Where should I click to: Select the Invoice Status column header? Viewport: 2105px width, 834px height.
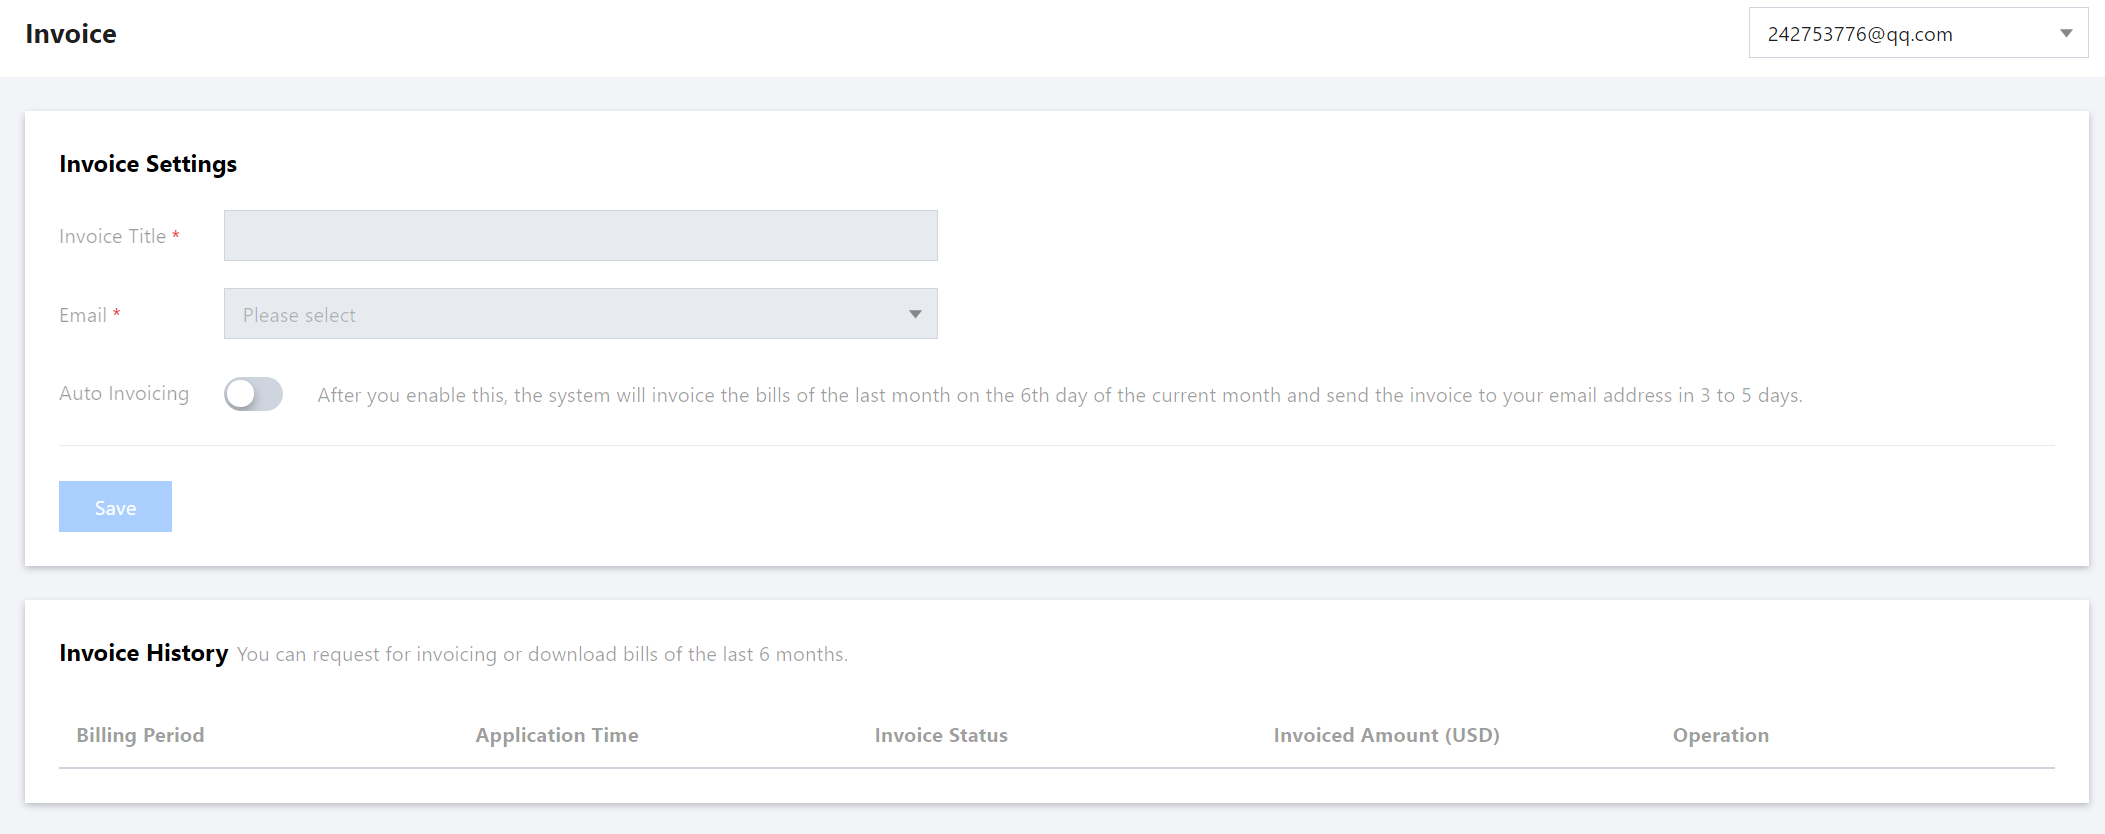(941, 735)
